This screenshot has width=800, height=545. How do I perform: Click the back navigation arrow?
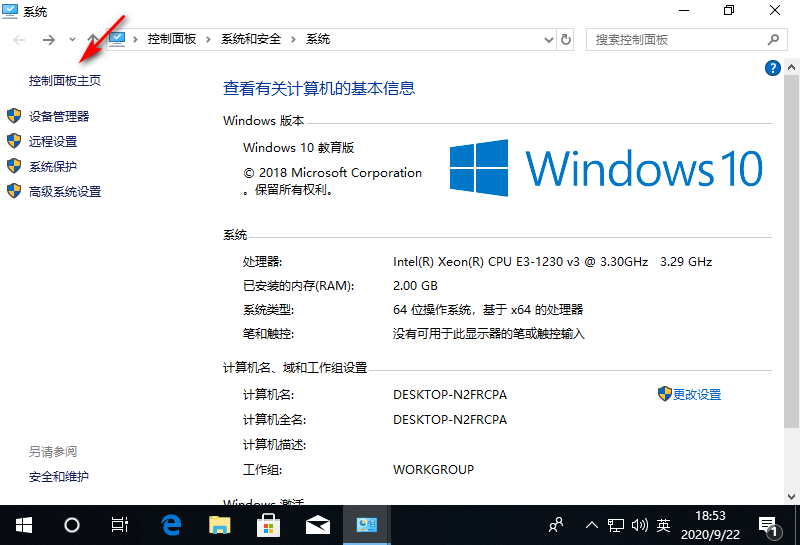(x=20, y=40)
